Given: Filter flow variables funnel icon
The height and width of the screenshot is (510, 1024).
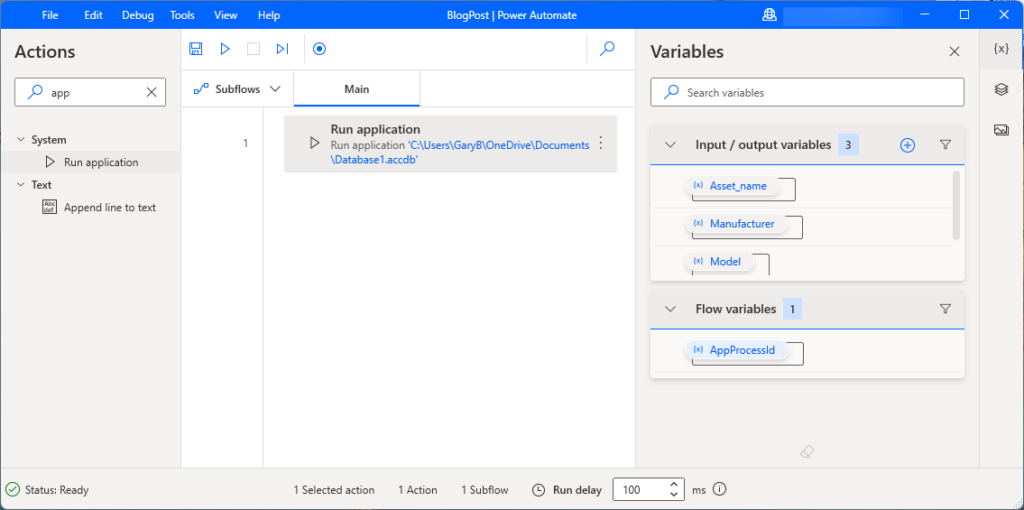Looking at the screenshot, I should (945, 309).
